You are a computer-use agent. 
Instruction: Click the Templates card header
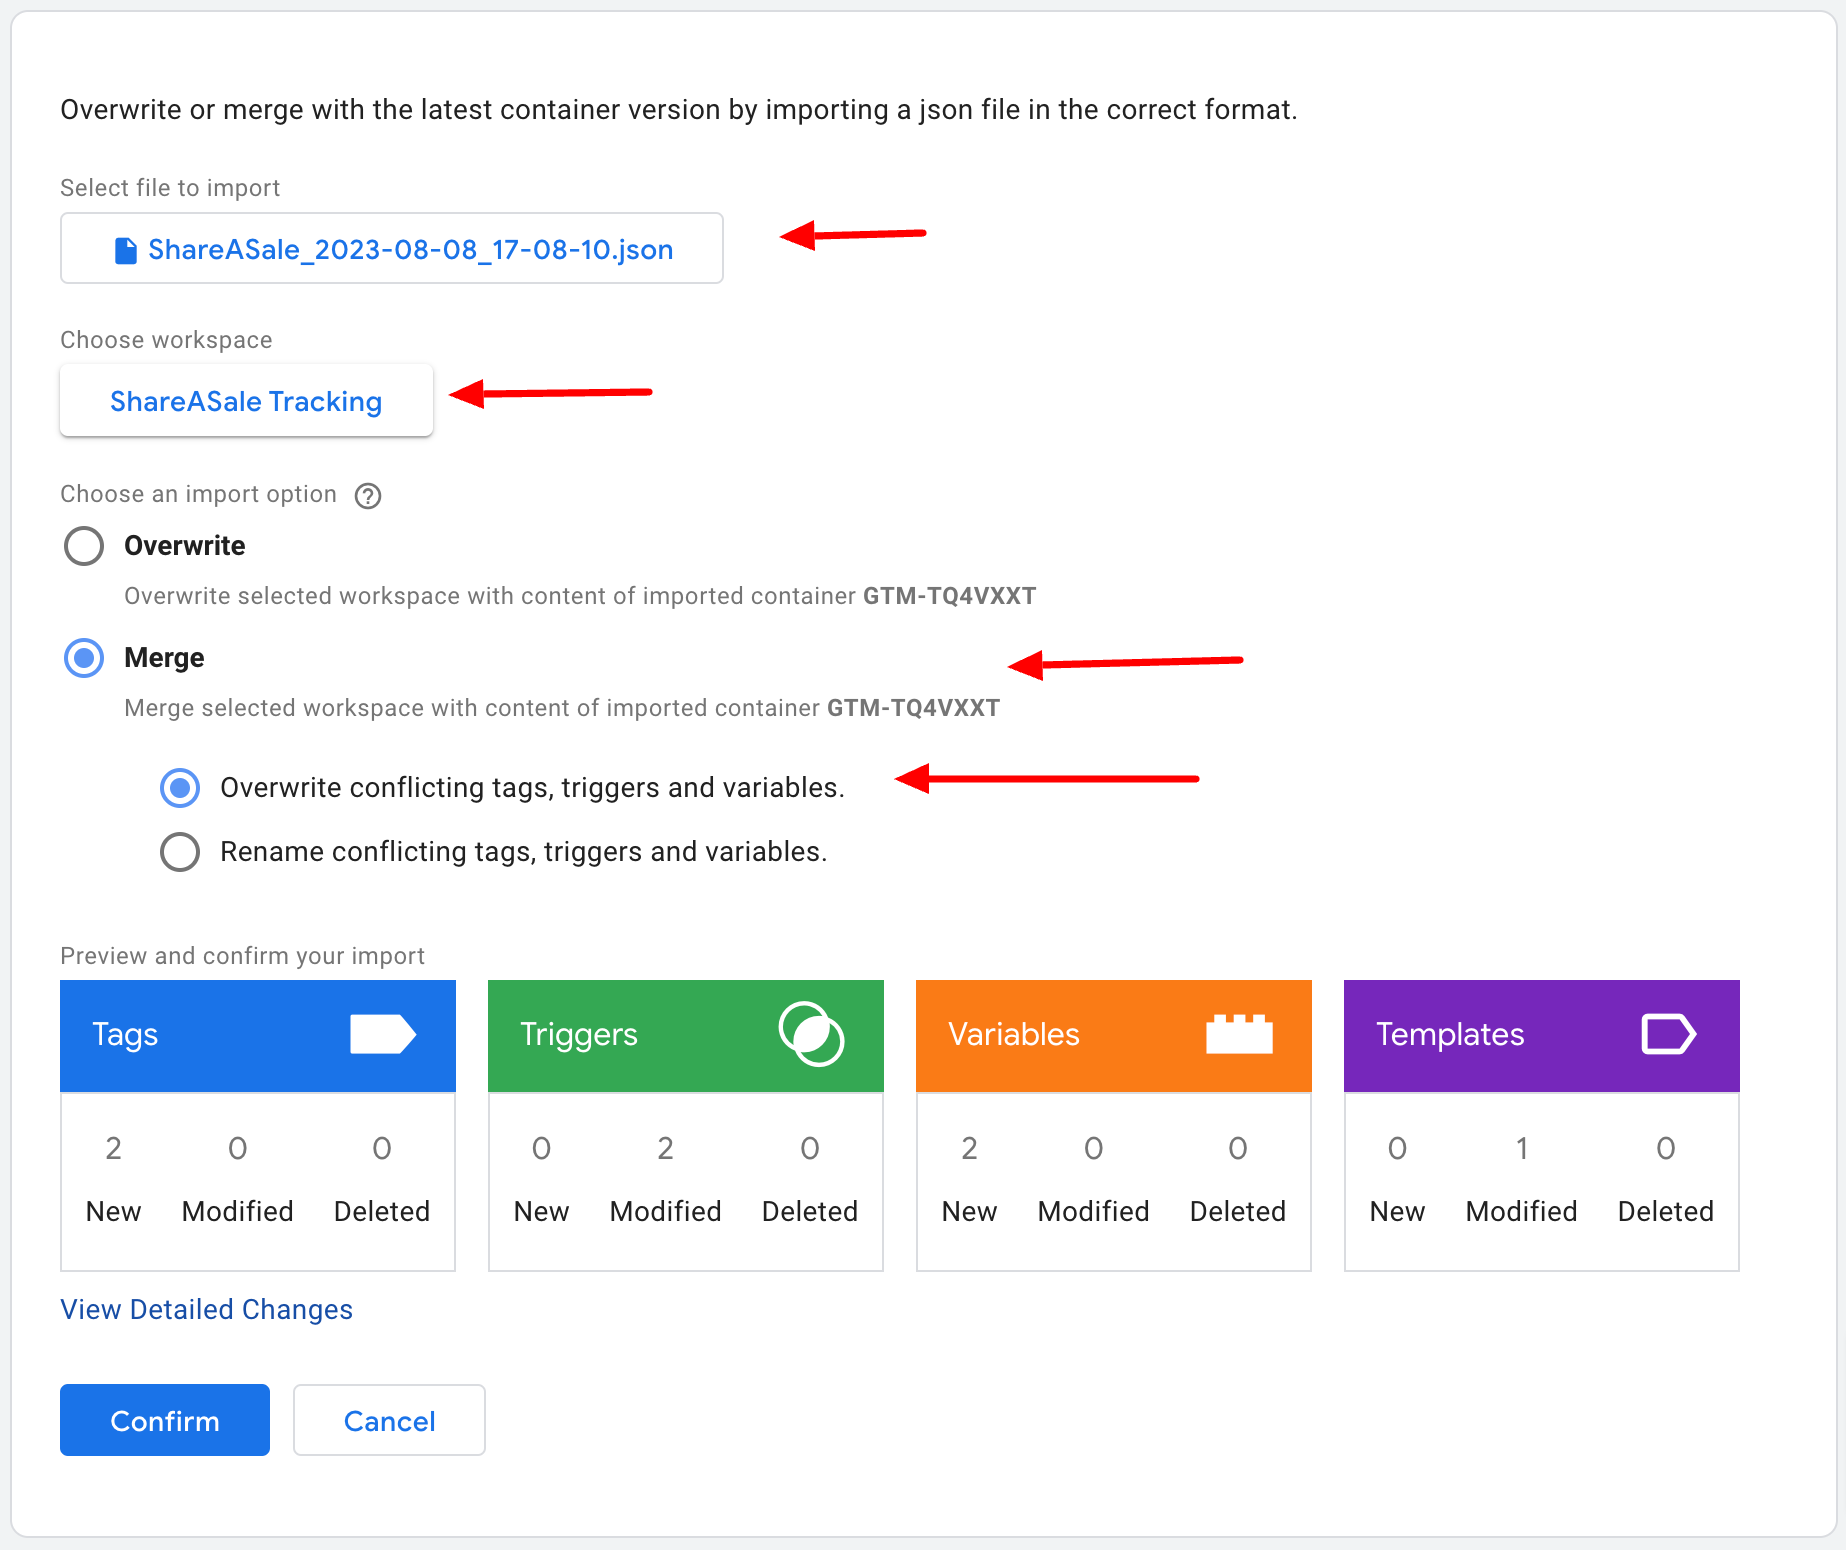(1542, 1035)
